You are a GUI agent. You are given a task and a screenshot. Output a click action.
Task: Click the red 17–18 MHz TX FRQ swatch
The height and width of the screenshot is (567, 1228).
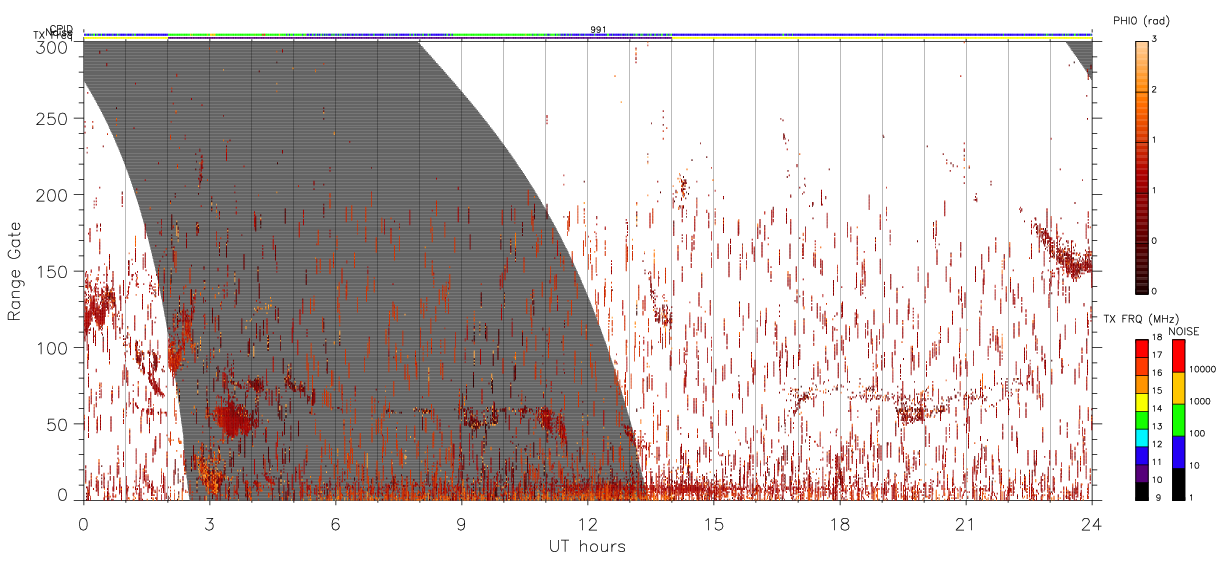coord(1141,349)
